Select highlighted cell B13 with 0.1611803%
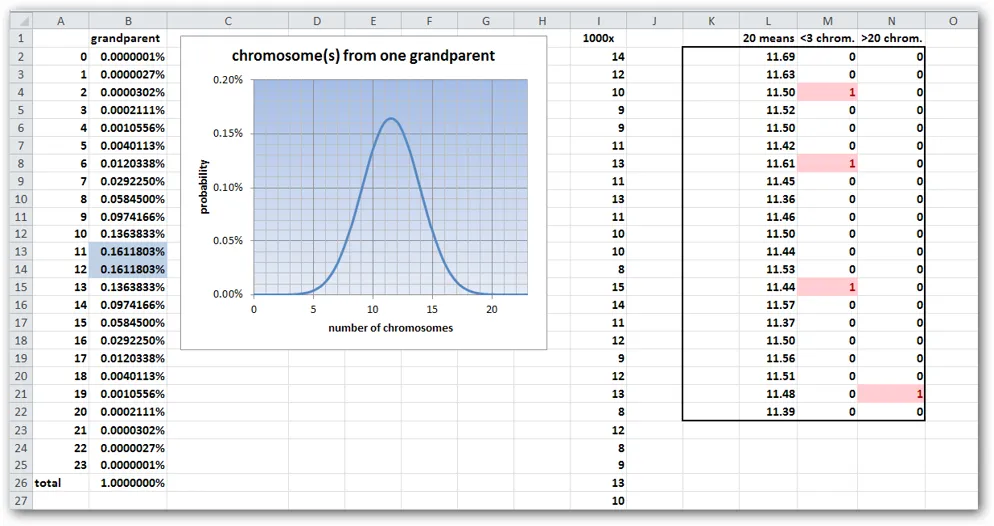Screen dimensions: 994x526 tap(128, 251)
